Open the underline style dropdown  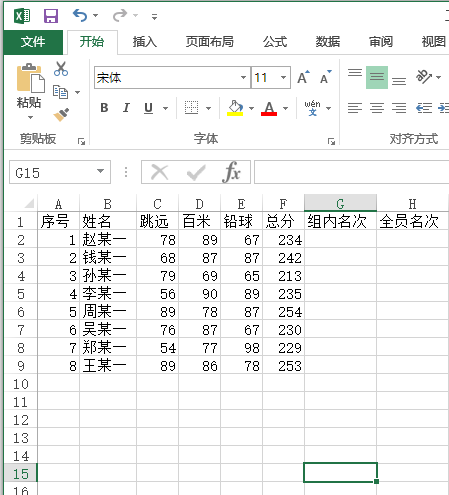tap(165, 108)
